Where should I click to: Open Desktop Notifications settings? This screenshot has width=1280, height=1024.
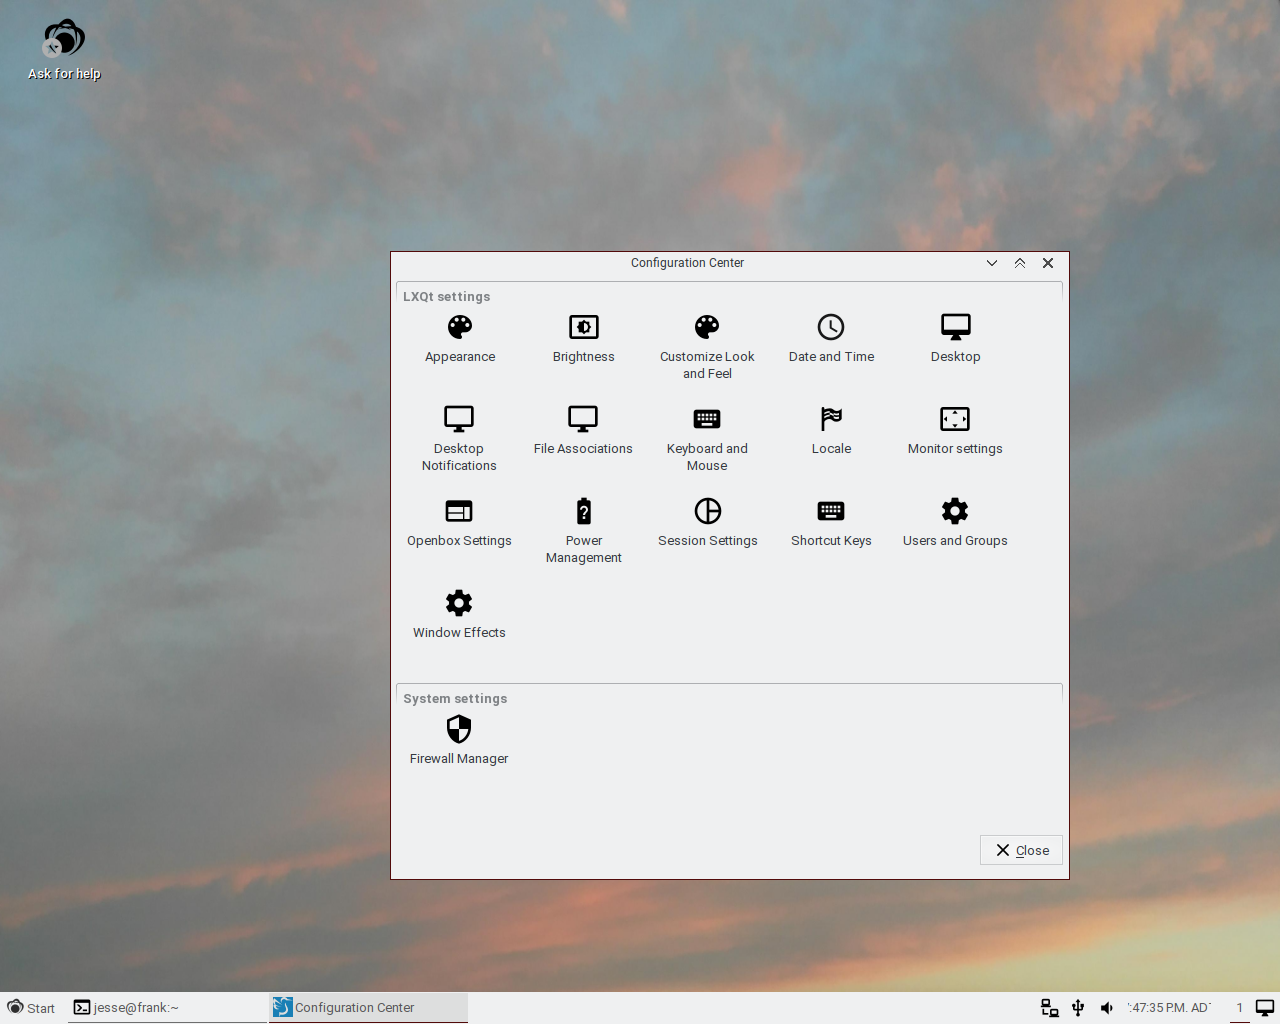point(459,439)
